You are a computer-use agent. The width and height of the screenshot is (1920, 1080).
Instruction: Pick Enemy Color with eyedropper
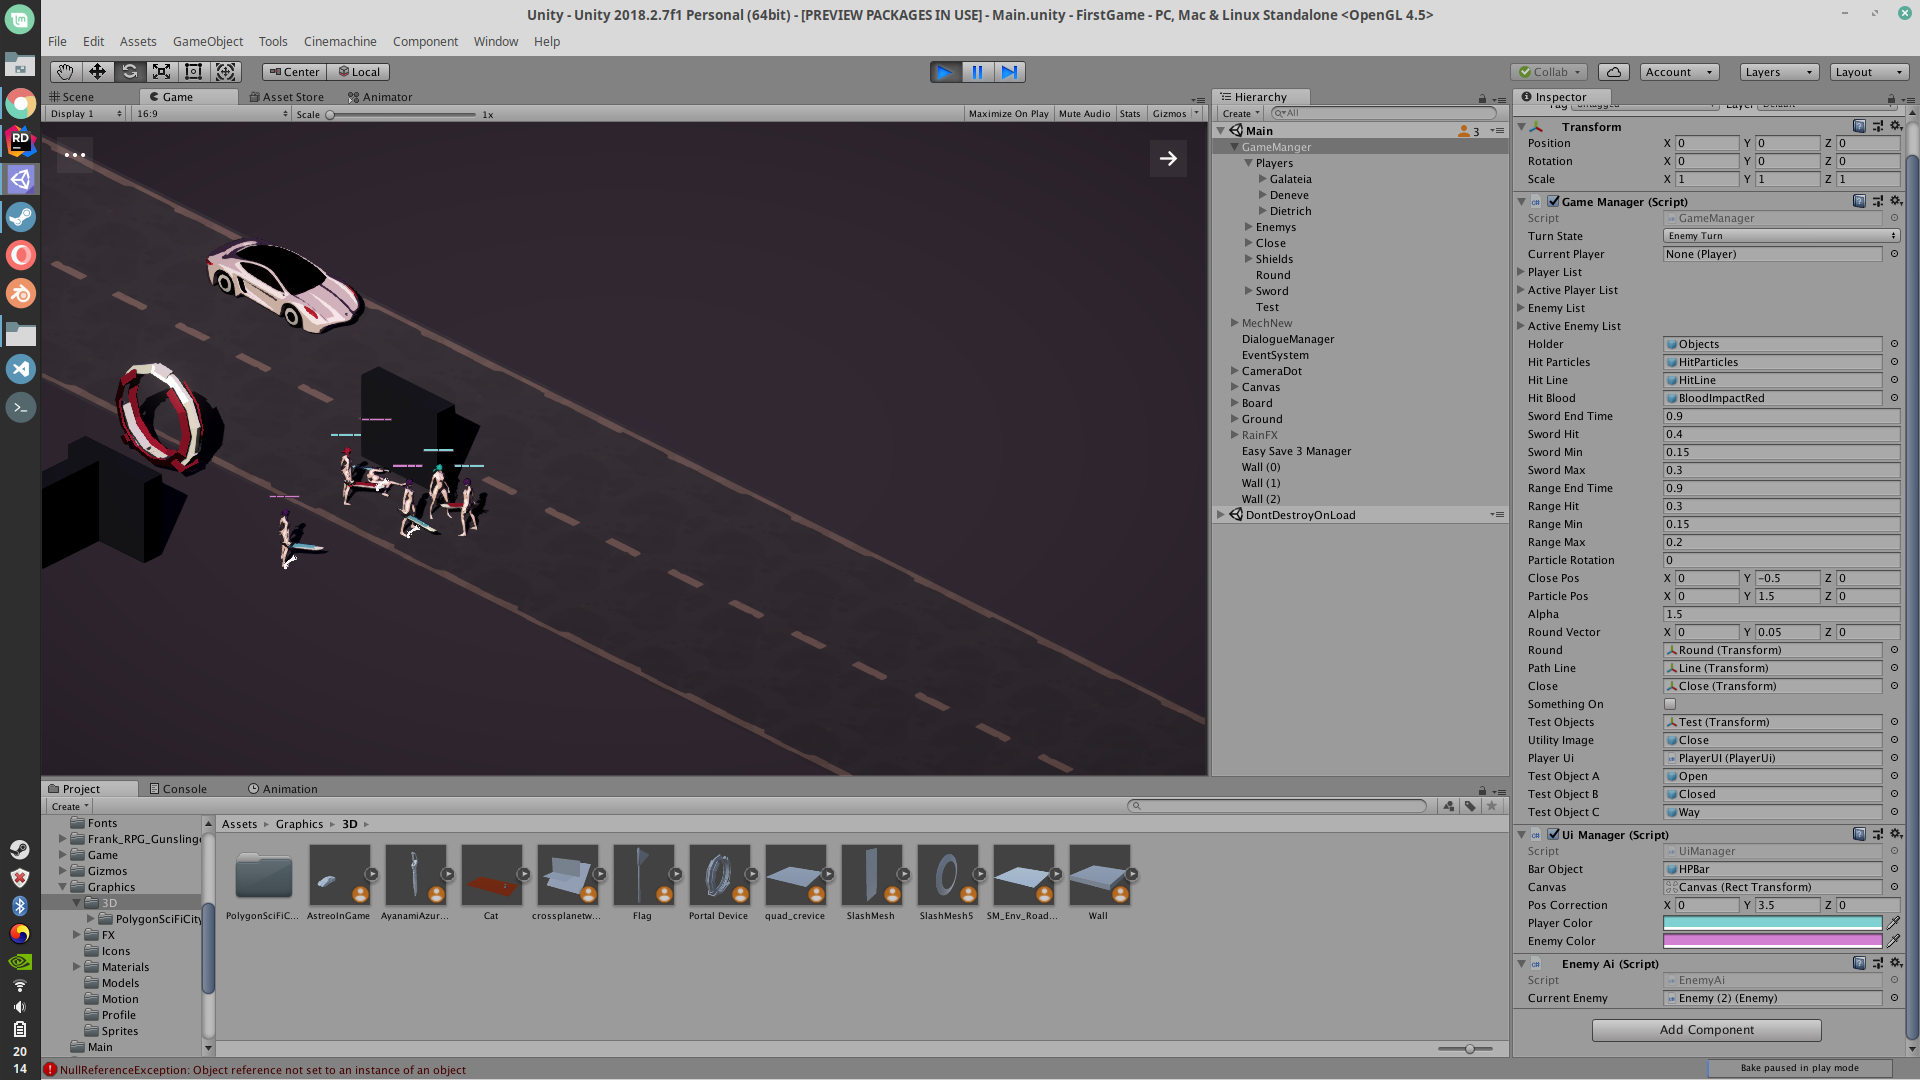[1893, 941]
